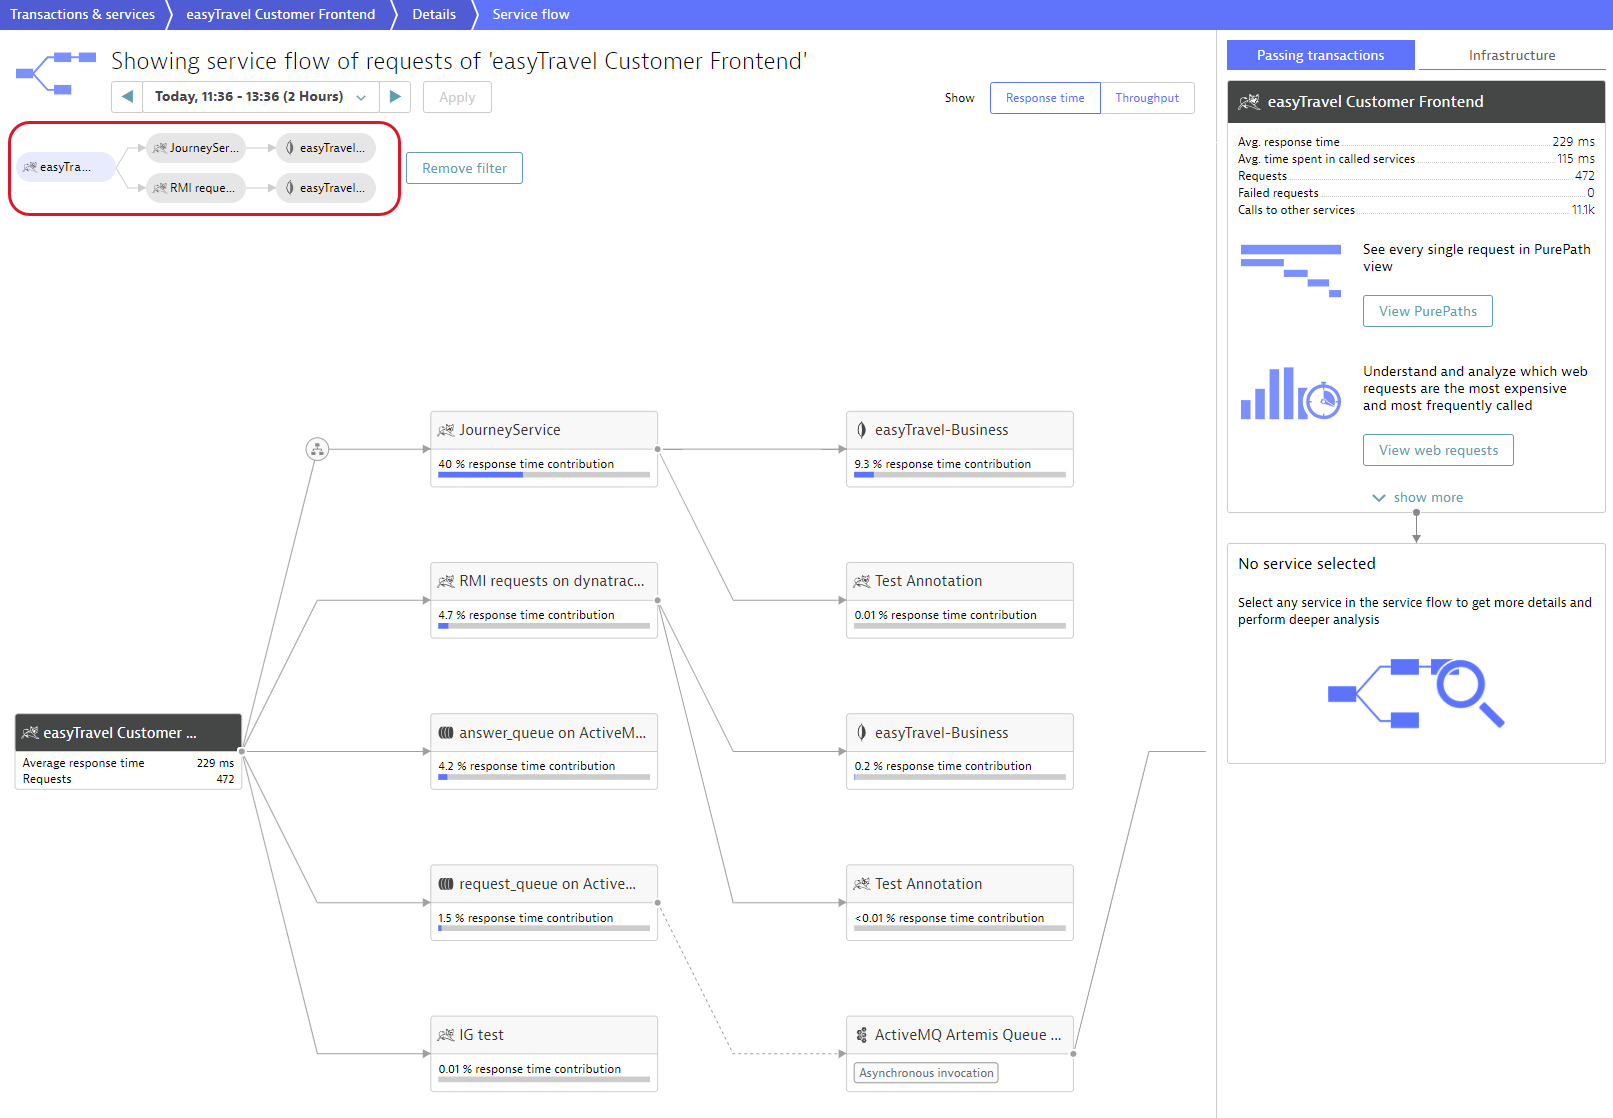The height and width of the screenshot is (1118, 1613).
Task: Click the disabled Apply button
Action: 457,97
